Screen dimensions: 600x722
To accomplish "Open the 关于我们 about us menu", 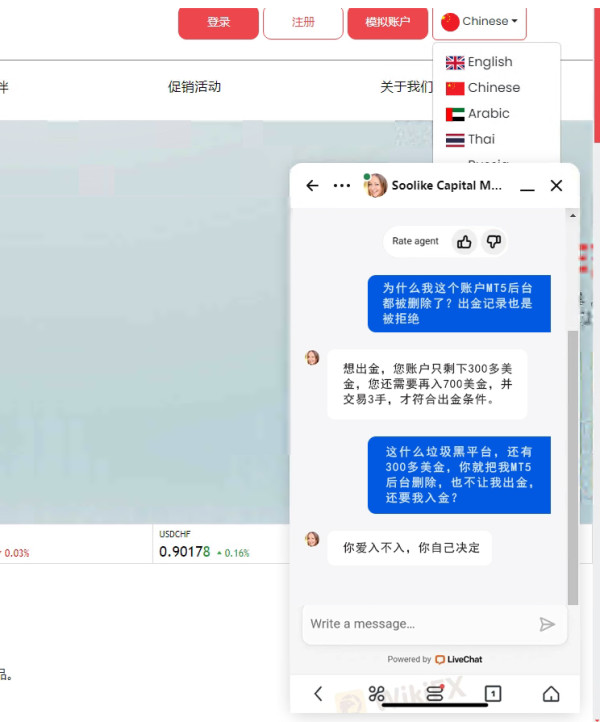I will click(x=407, y=87).
